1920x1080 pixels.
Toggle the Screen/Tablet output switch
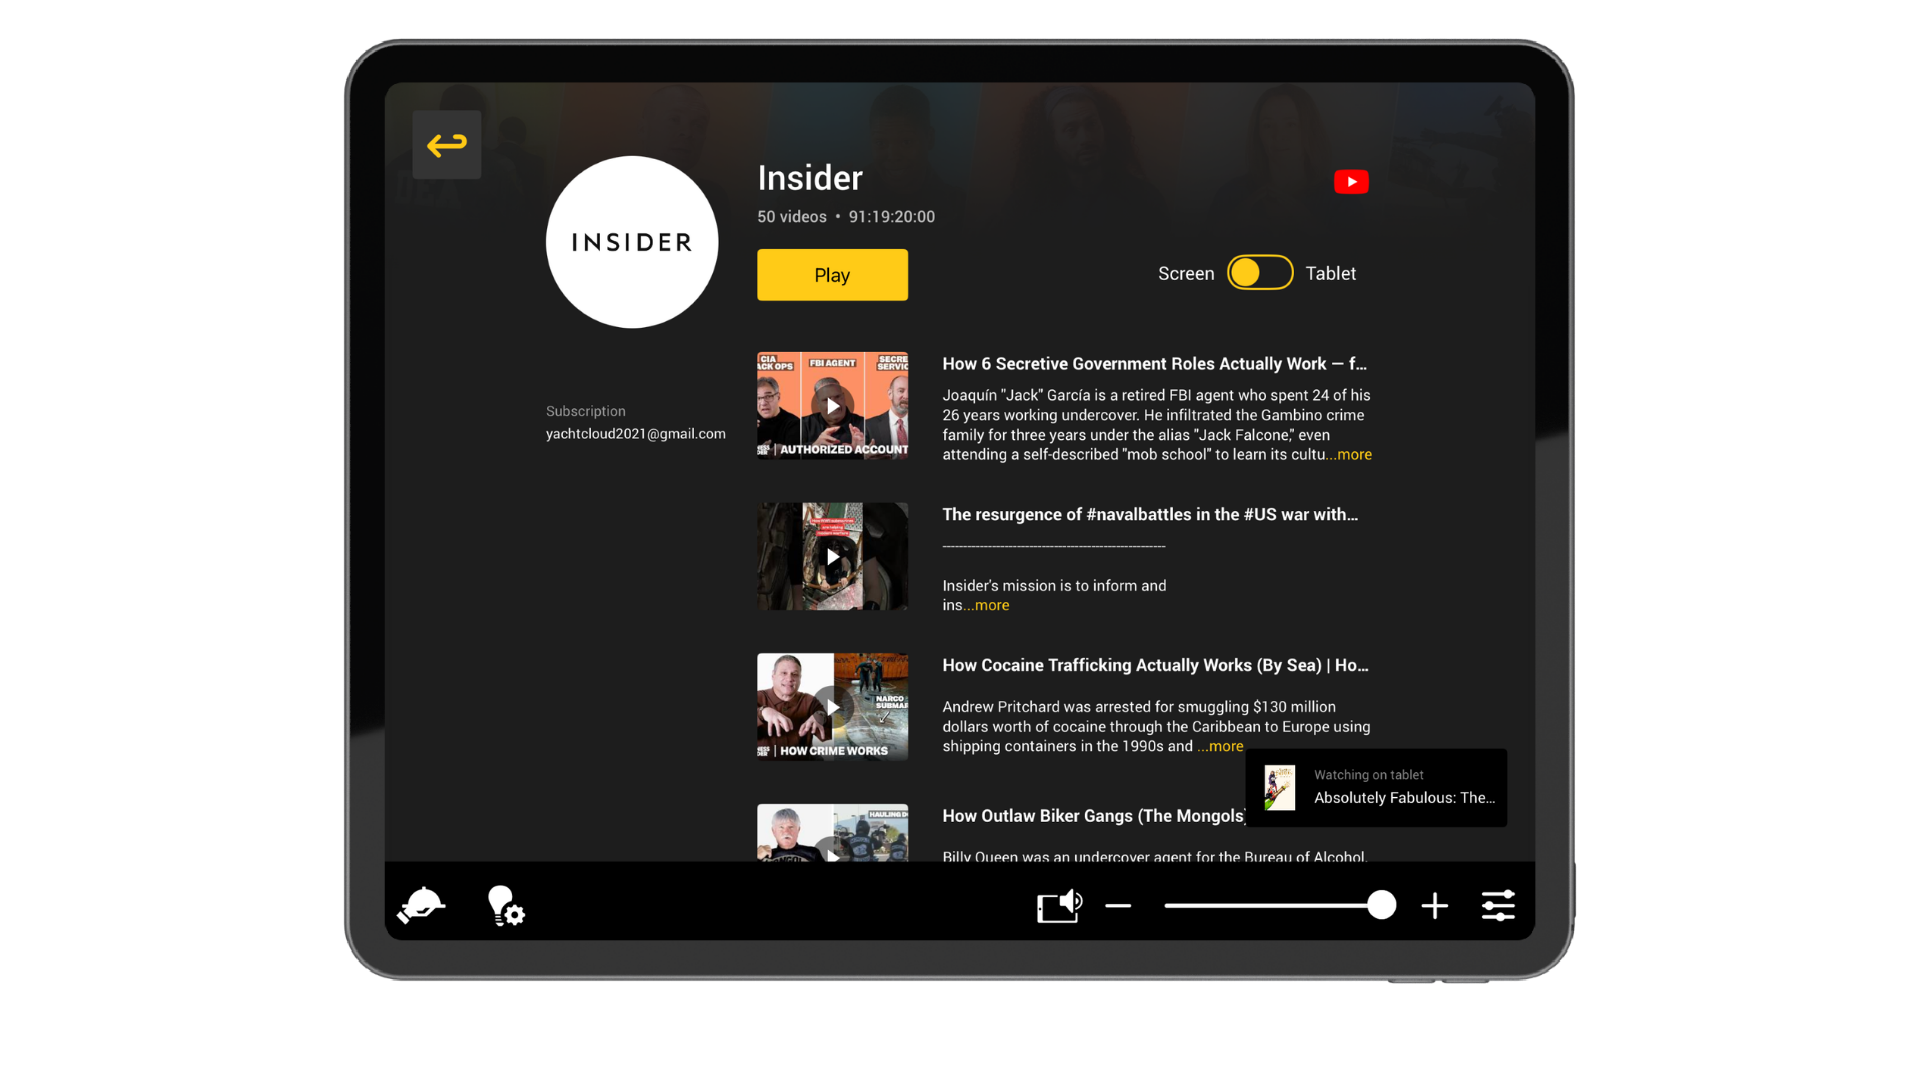1260,273
